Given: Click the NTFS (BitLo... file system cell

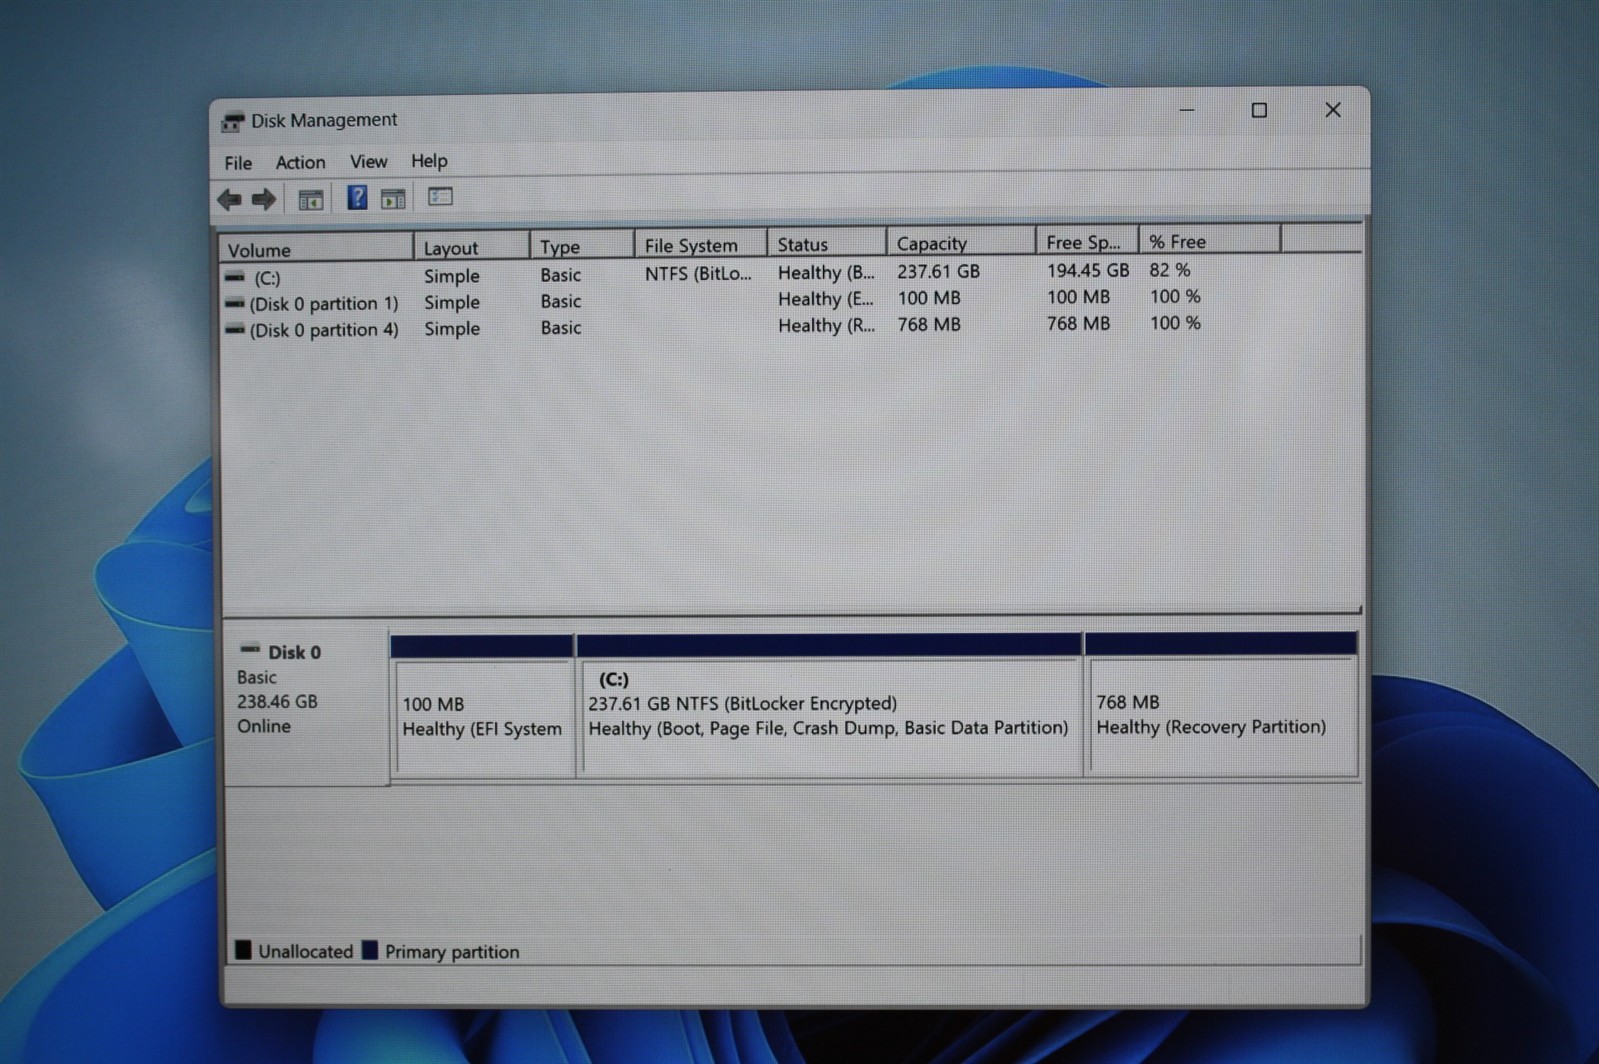Looking at the screenshot, I should [x=698, y=273].
